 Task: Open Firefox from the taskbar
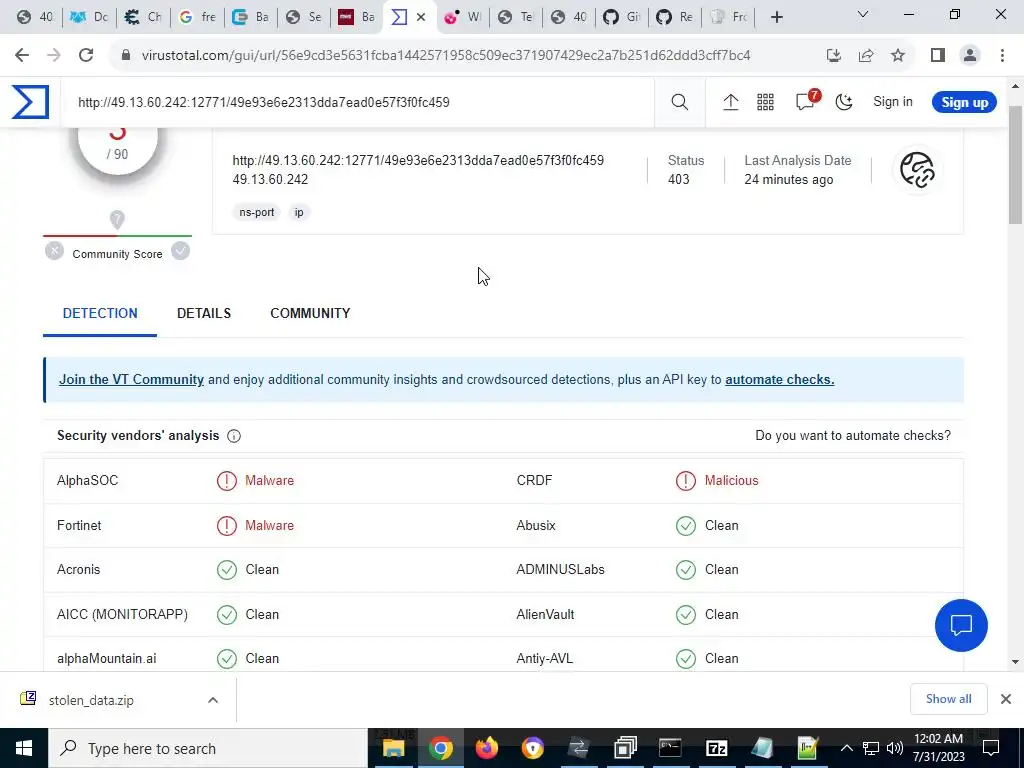[487, 748]
